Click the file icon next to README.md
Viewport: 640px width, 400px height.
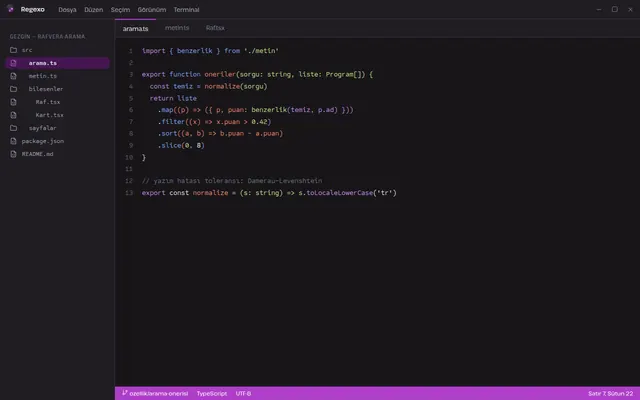pos(13,154)
